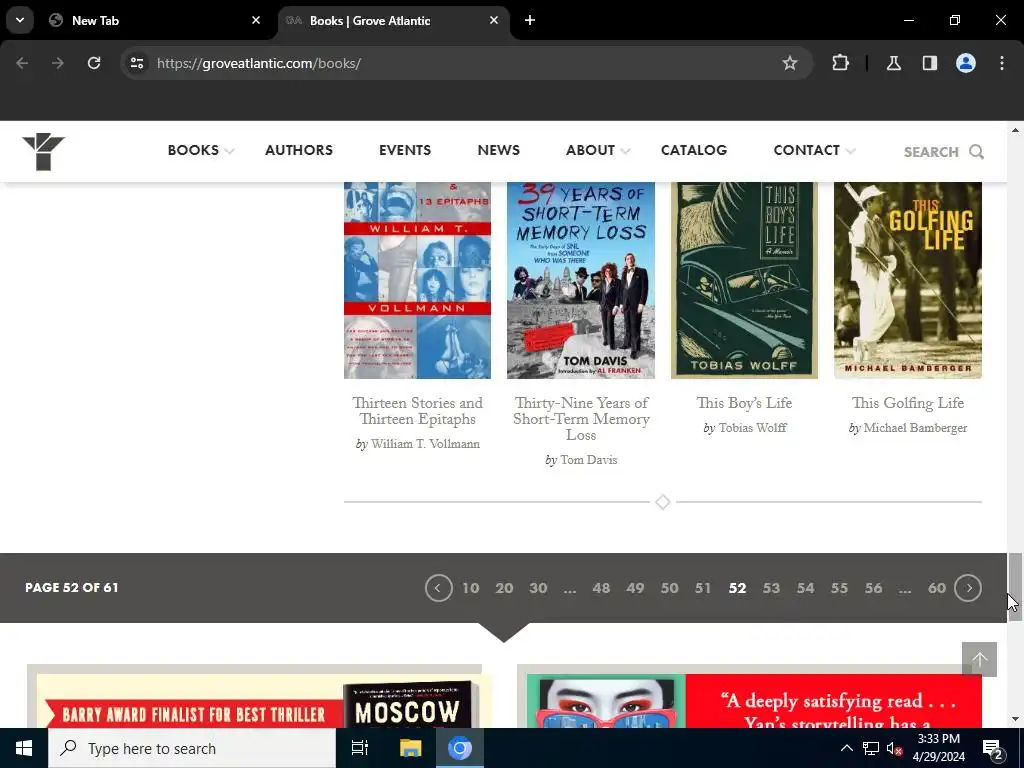
Task: Open the NEWS menu item
Action: coord(498,150)
